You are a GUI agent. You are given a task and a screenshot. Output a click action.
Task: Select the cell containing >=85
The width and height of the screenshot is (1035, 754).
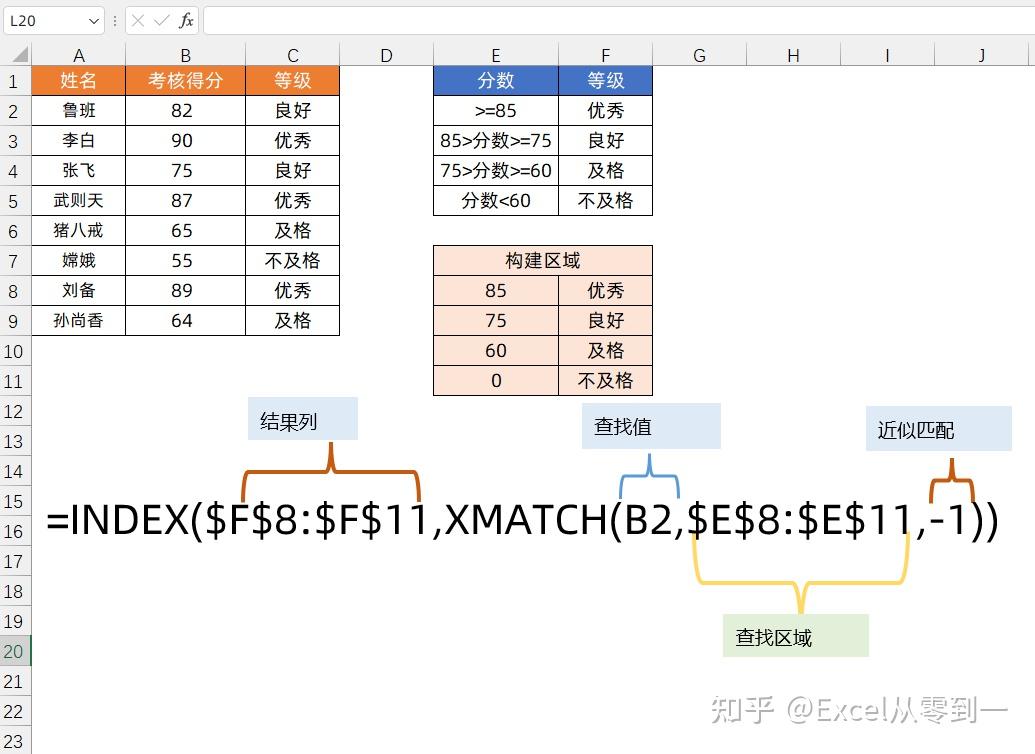point(495,110)
